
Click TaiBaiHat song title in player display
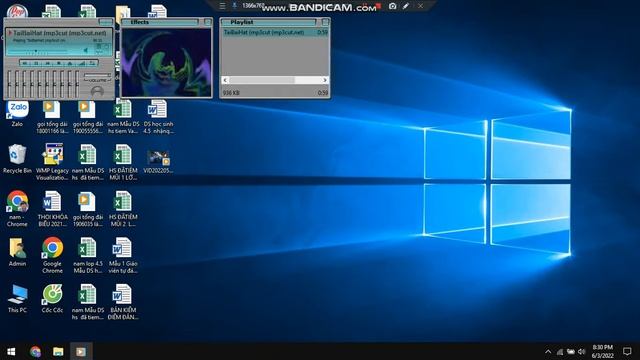point(59,33)
